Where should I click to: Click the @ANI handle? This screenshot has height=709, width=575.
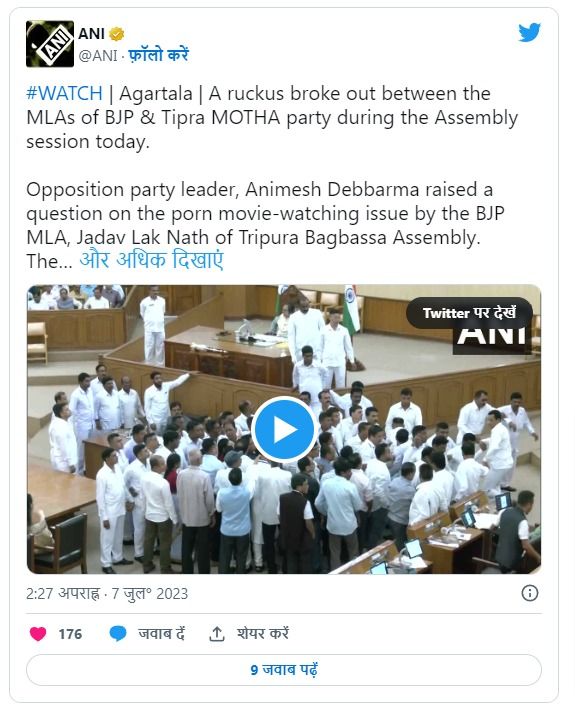[98, 56]
